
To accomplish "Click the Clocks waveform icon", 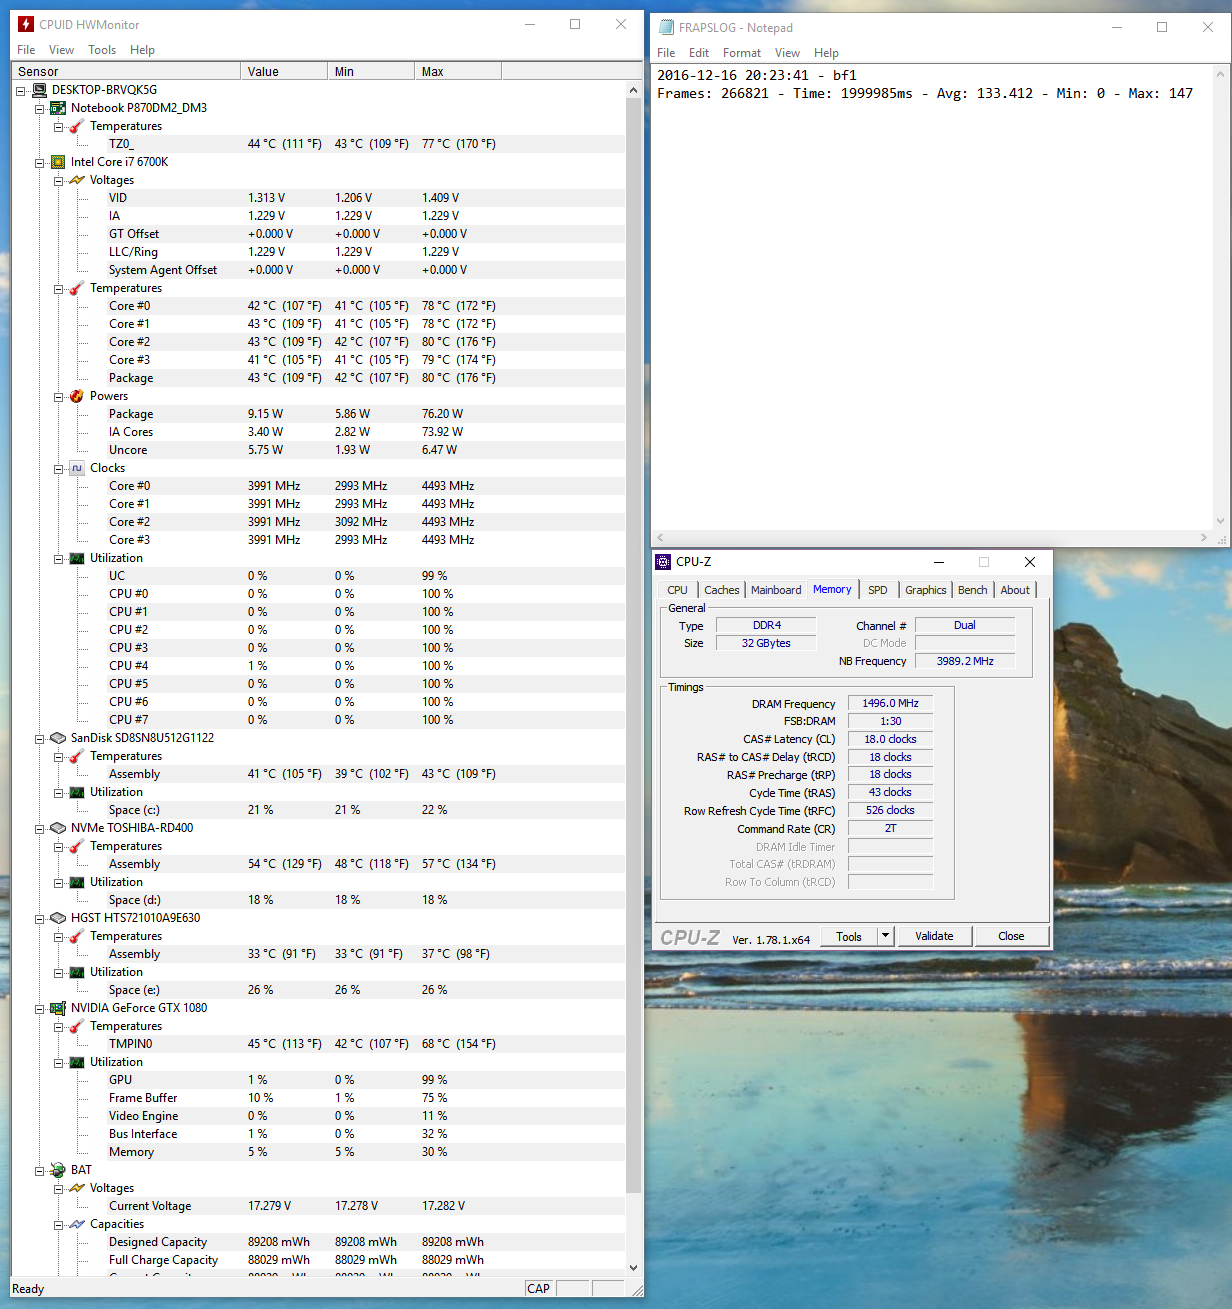I will [77, 468].
